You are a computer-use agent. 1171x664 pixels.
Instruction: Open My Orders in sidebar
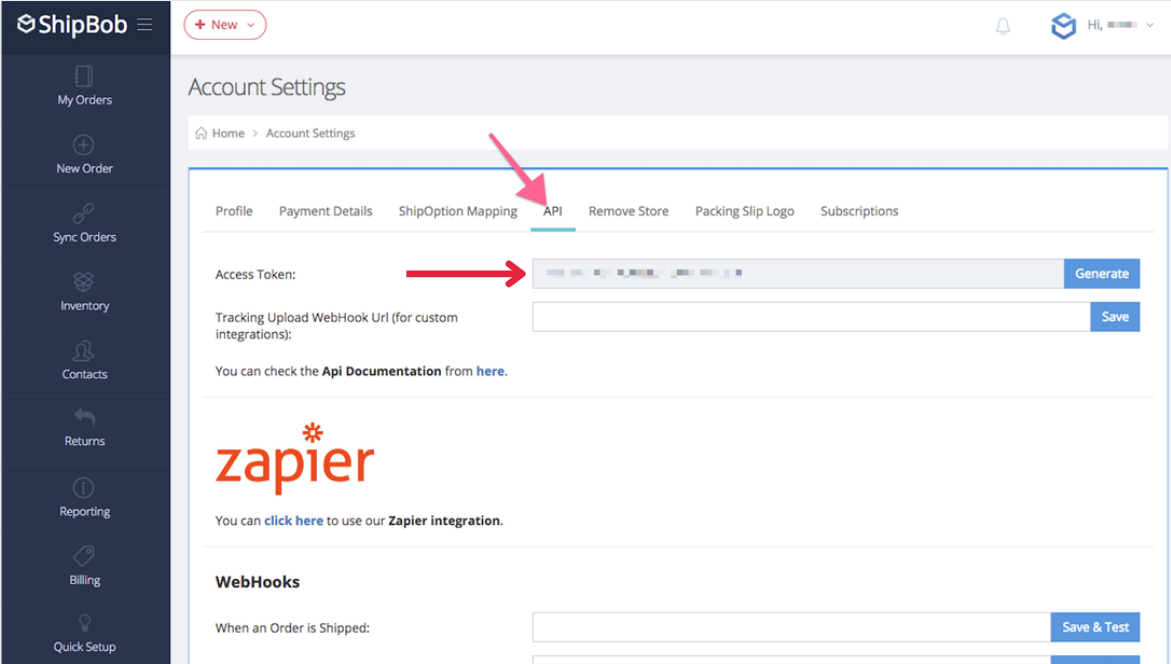[84, 86]
